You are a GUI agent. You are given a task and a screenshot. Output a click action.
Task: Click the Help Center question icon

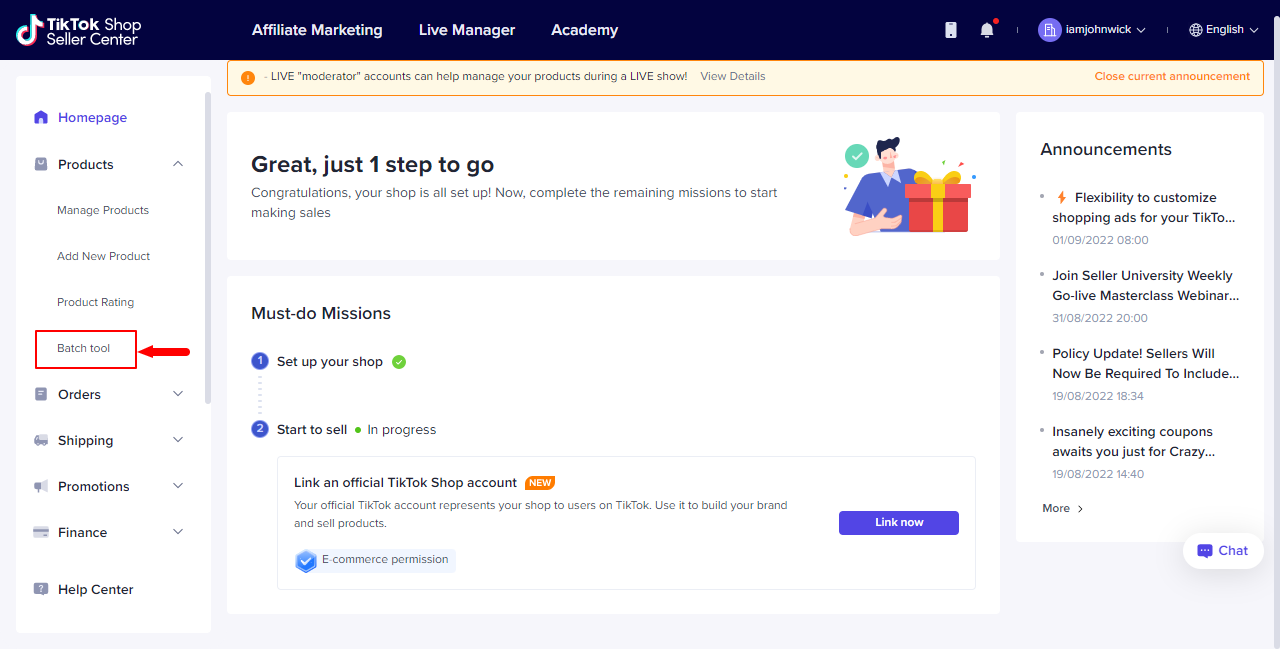pyautogui.click(x=41, y=589)
